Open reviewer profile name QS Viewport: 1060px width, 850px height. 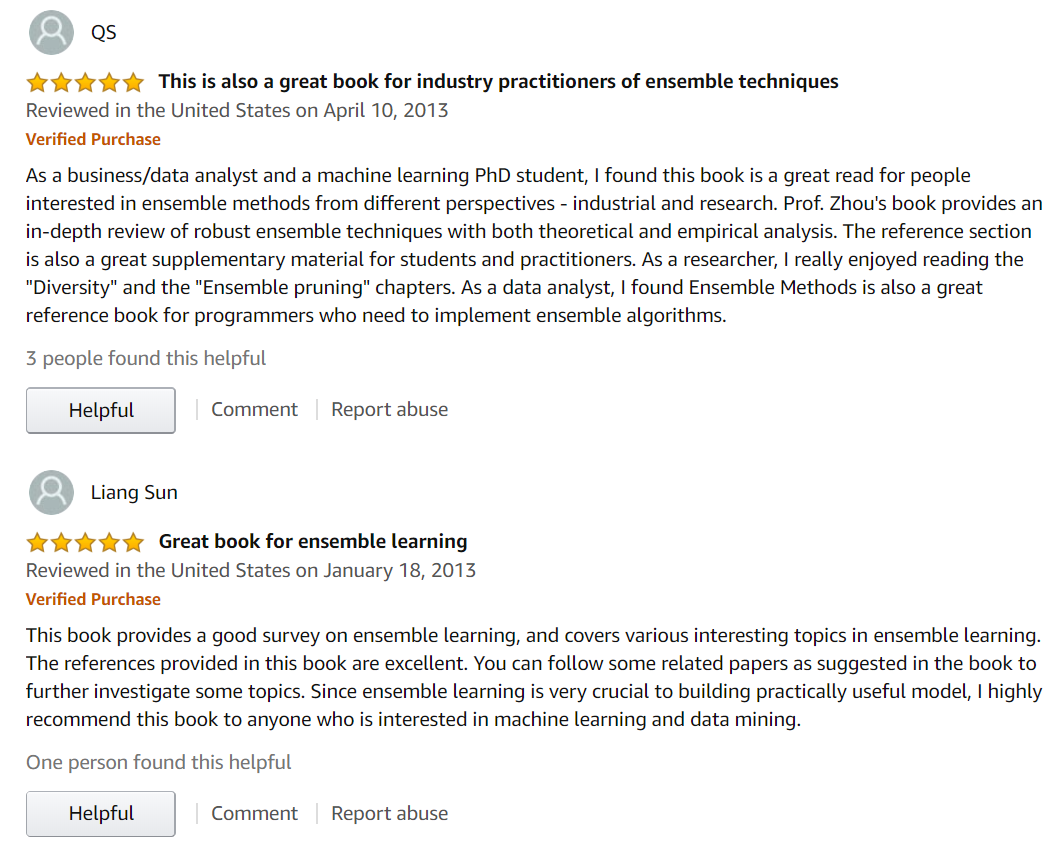(103, 32)
